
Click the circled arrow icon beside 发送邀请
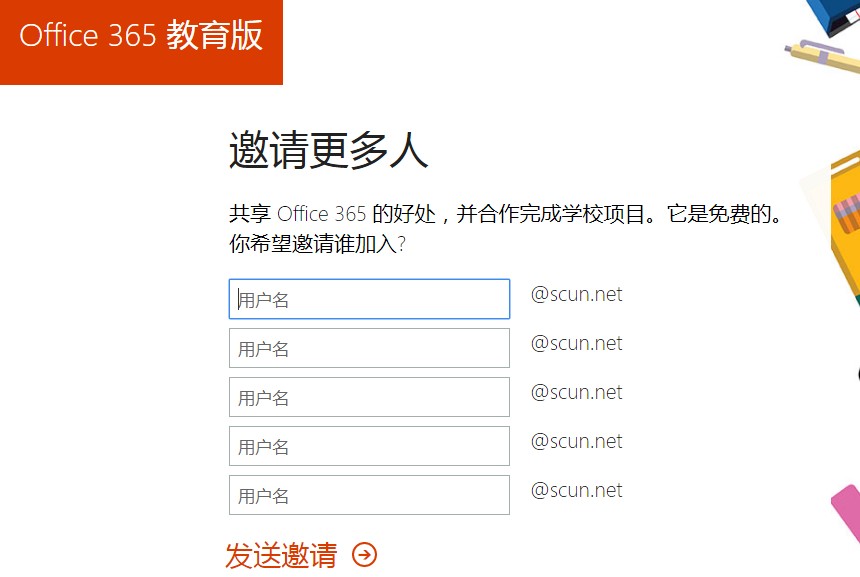(364, 554)
